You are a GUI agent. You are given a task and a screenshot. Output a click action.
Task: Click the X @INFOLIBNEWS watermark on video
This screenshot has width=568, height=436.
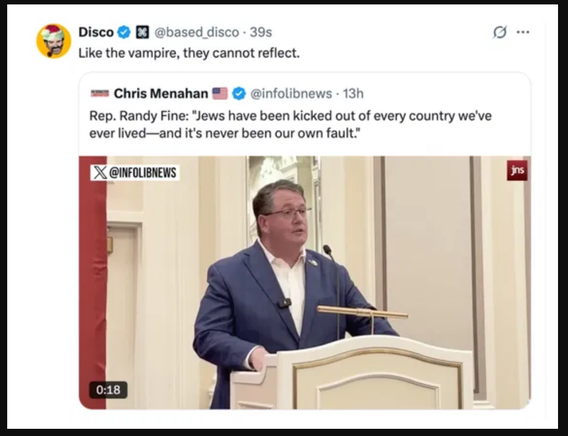[135, 172]
